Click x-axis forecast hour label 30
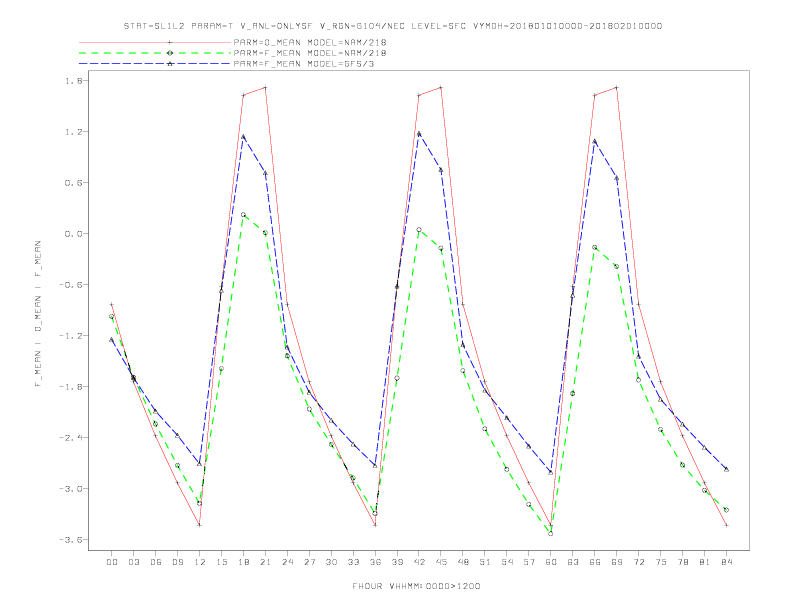This screenshot has width=792, height=612. (x=331, y=562)
